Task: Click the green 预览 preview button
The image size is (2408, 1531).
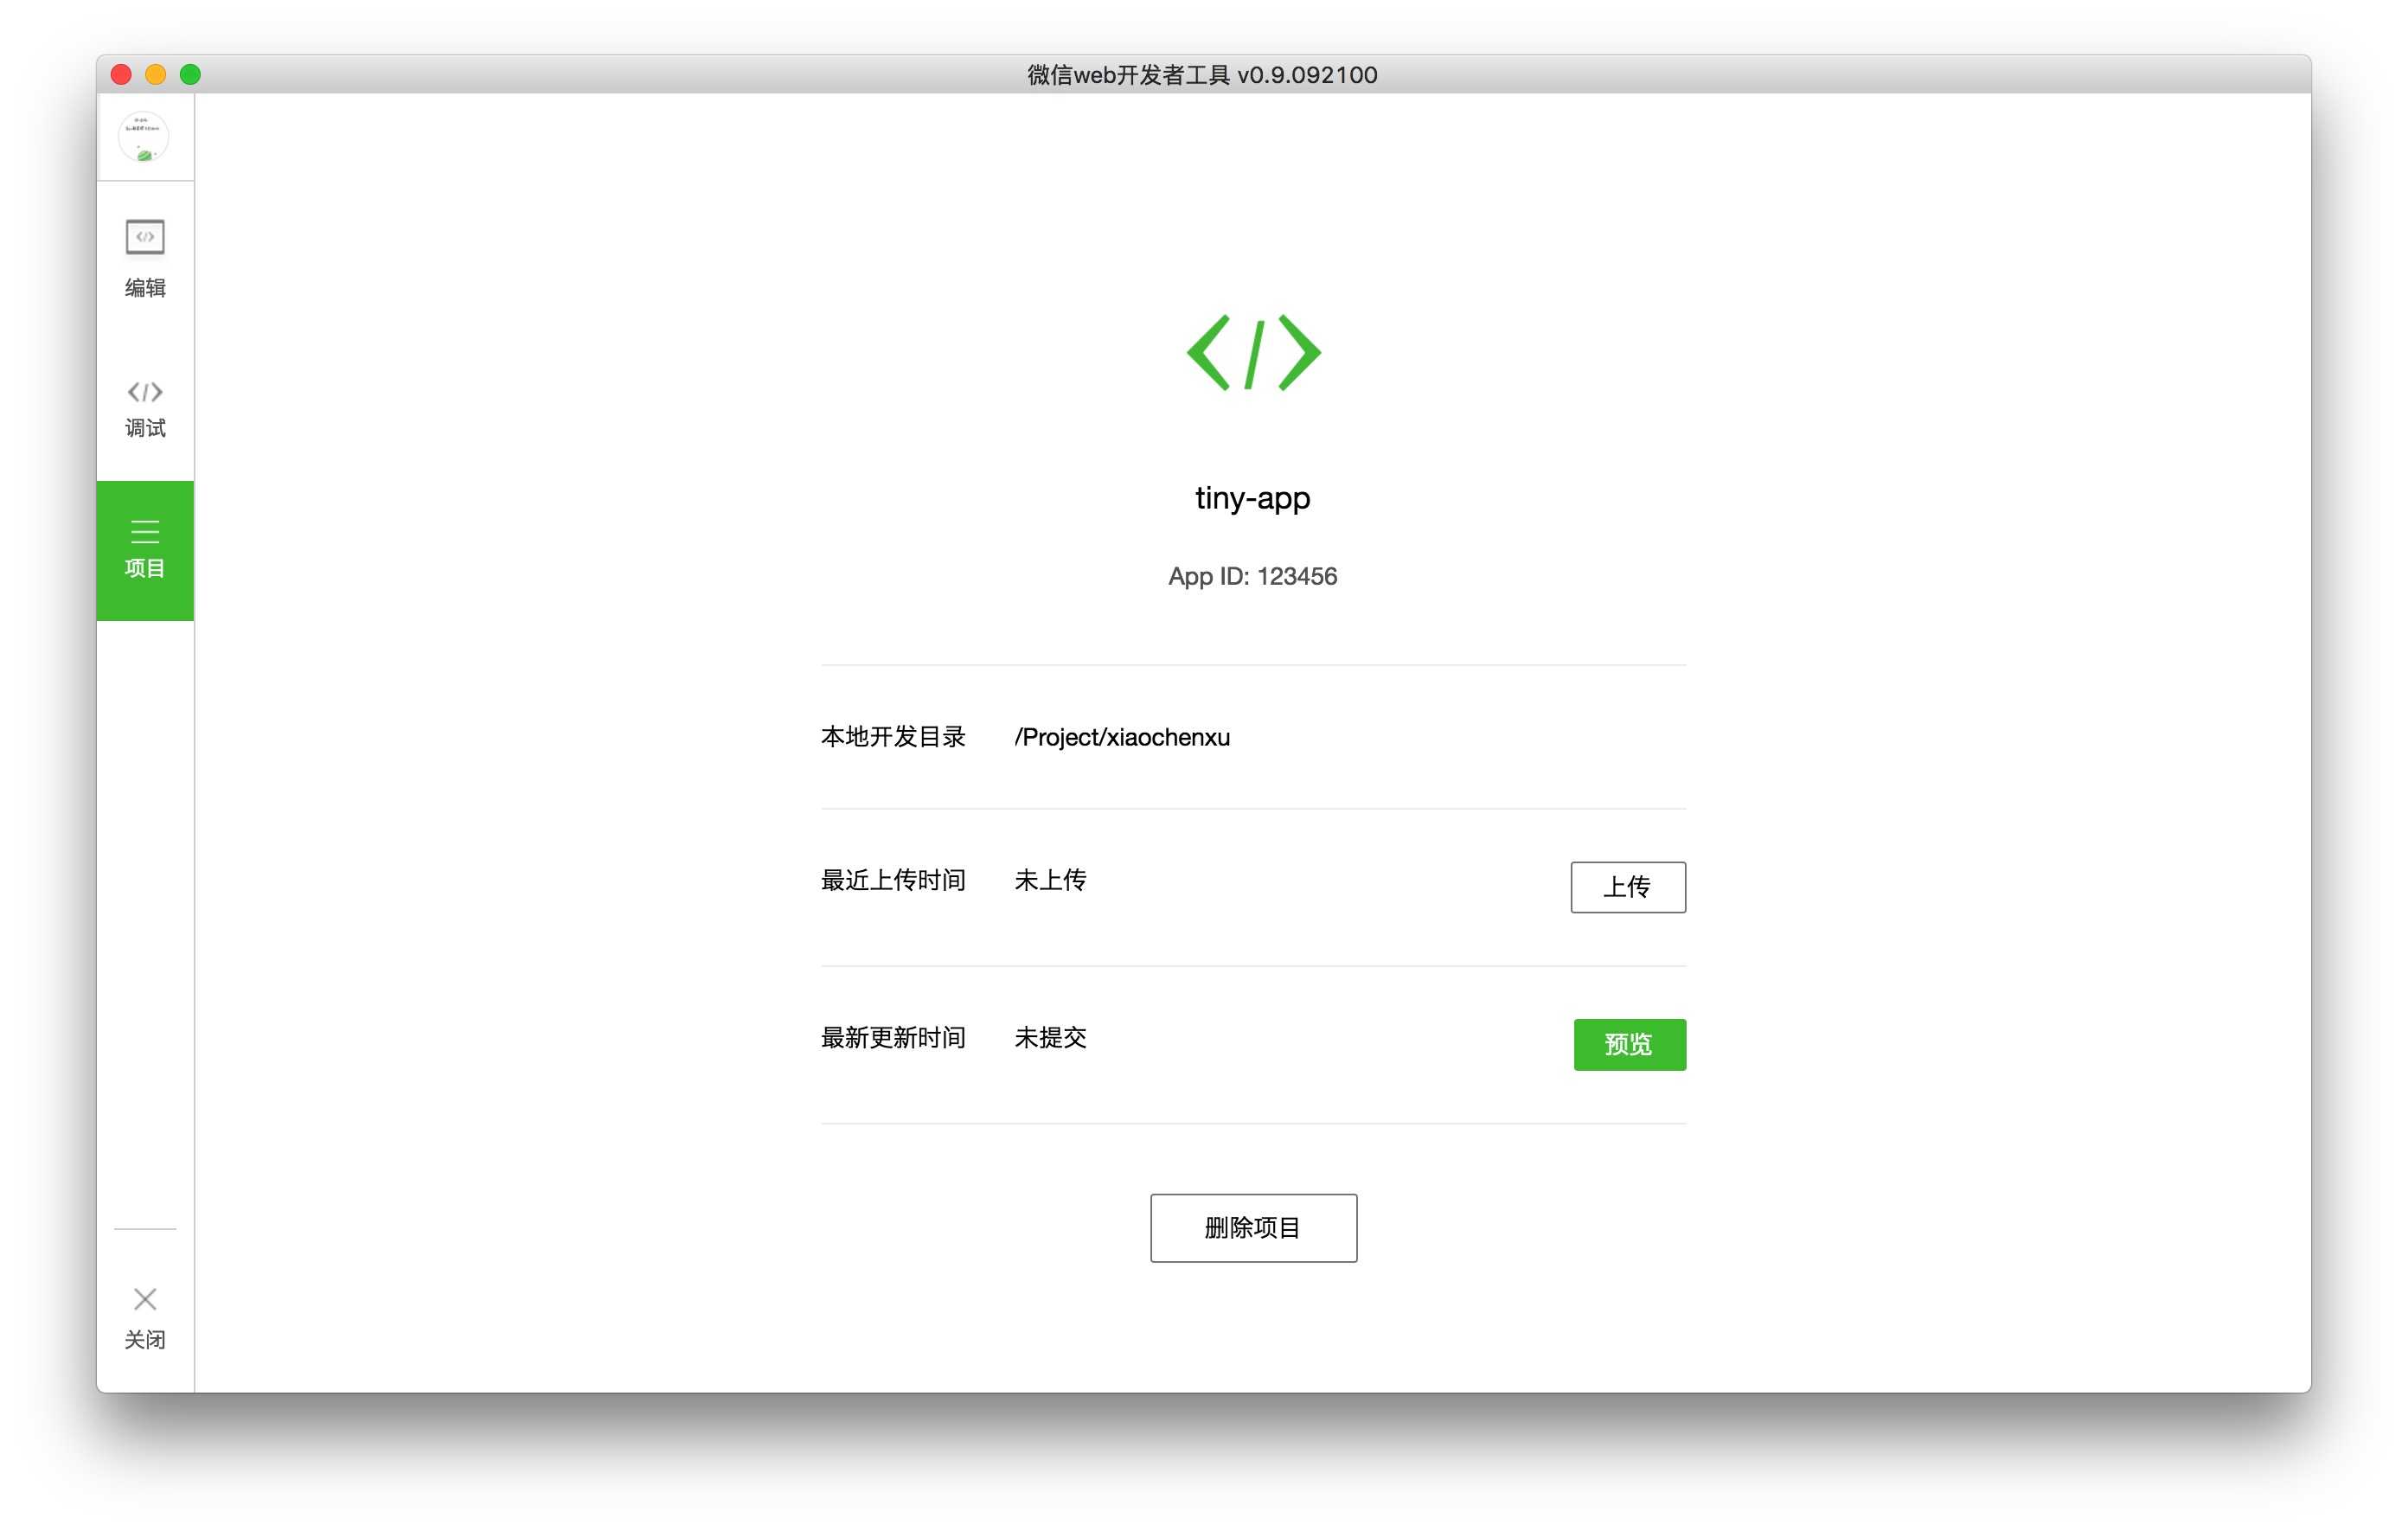Action: click(x=1629, y=1044)
